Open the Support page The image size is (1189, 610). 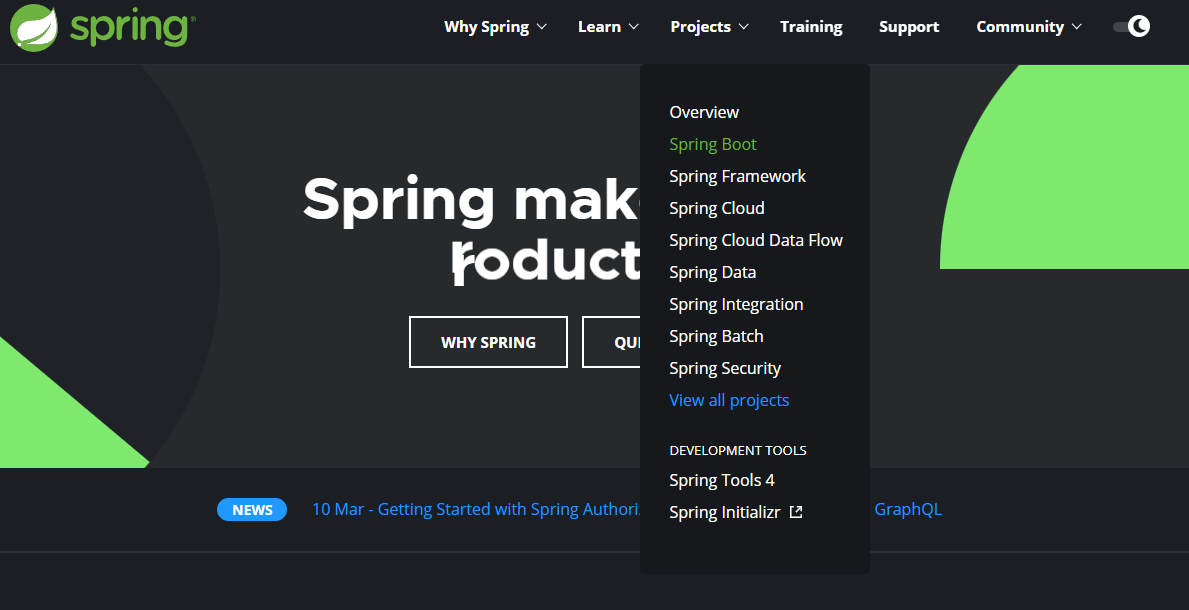point(909,27)
